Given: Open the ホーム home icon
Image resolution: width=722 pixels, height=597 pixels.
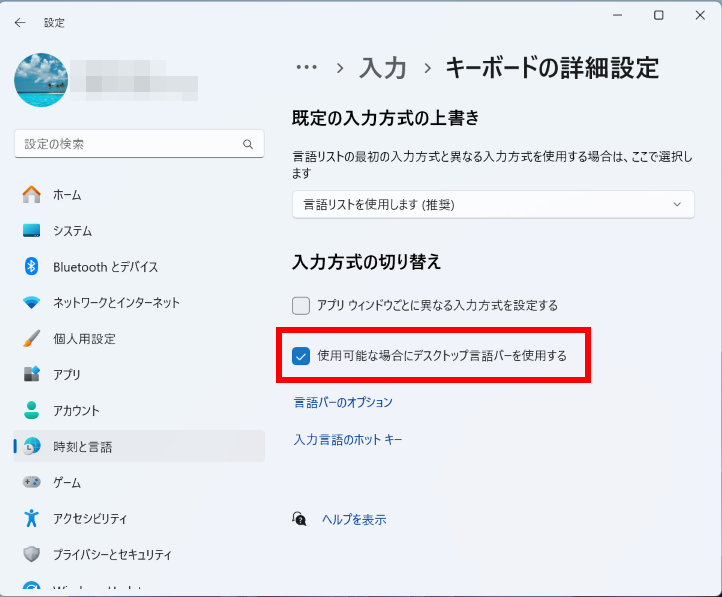Looking at the screenshot, I should [31, 195].
